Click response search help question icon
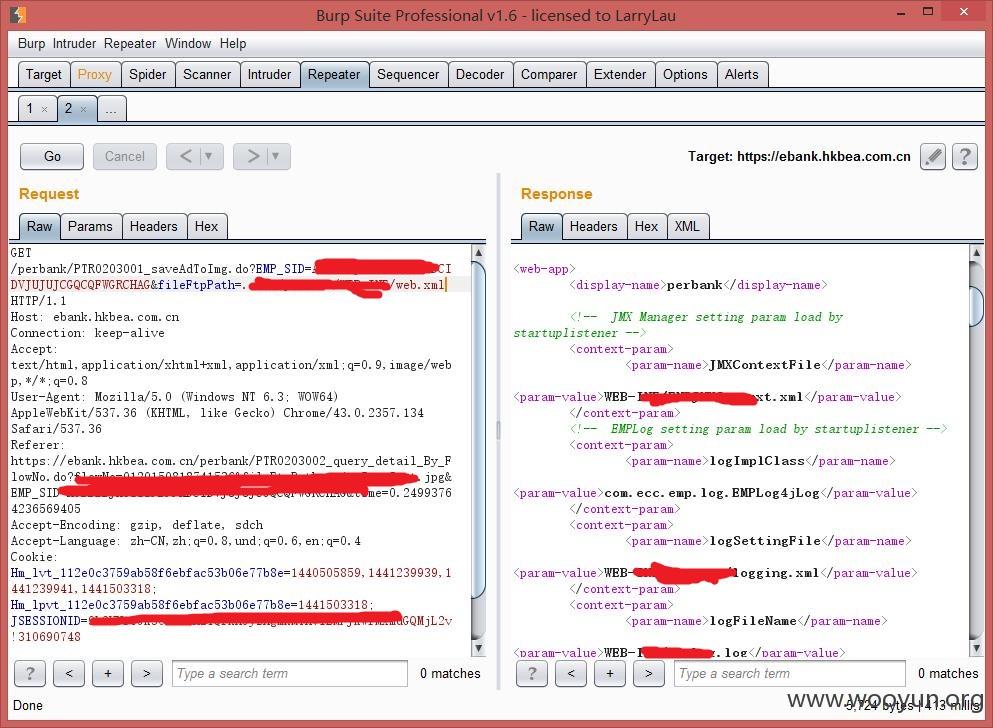The width and height of the screenshot is (993, 728). click(532, 674)
